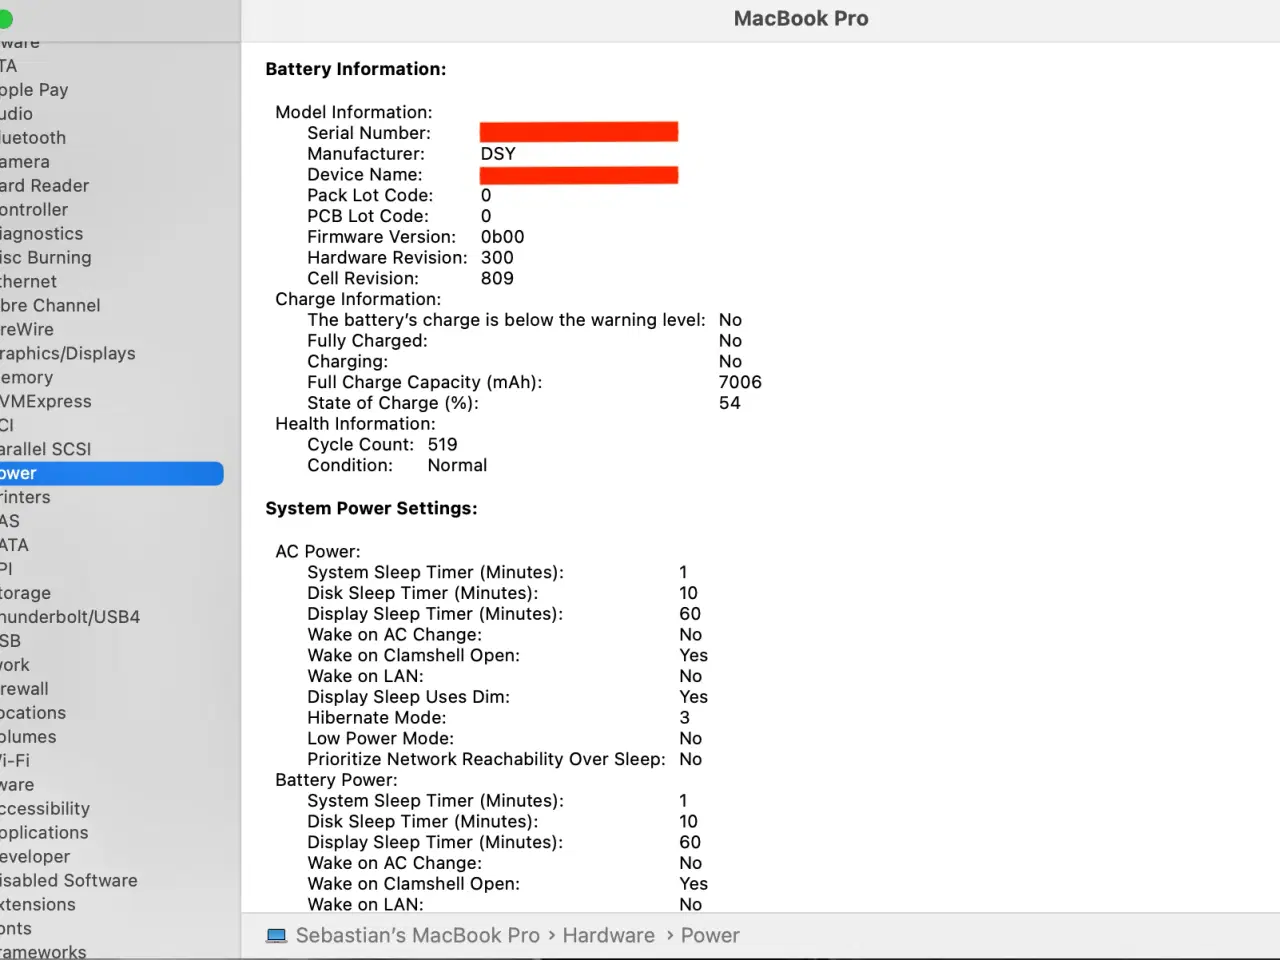Click Cell Revision value 809

click(x=497, y=279)
